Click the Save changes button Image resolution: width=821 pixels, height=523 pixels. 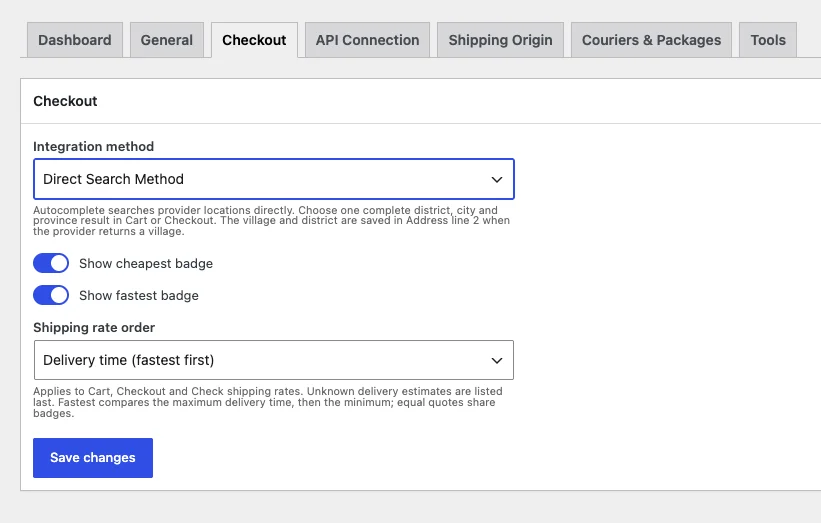(x=93, y=458)
